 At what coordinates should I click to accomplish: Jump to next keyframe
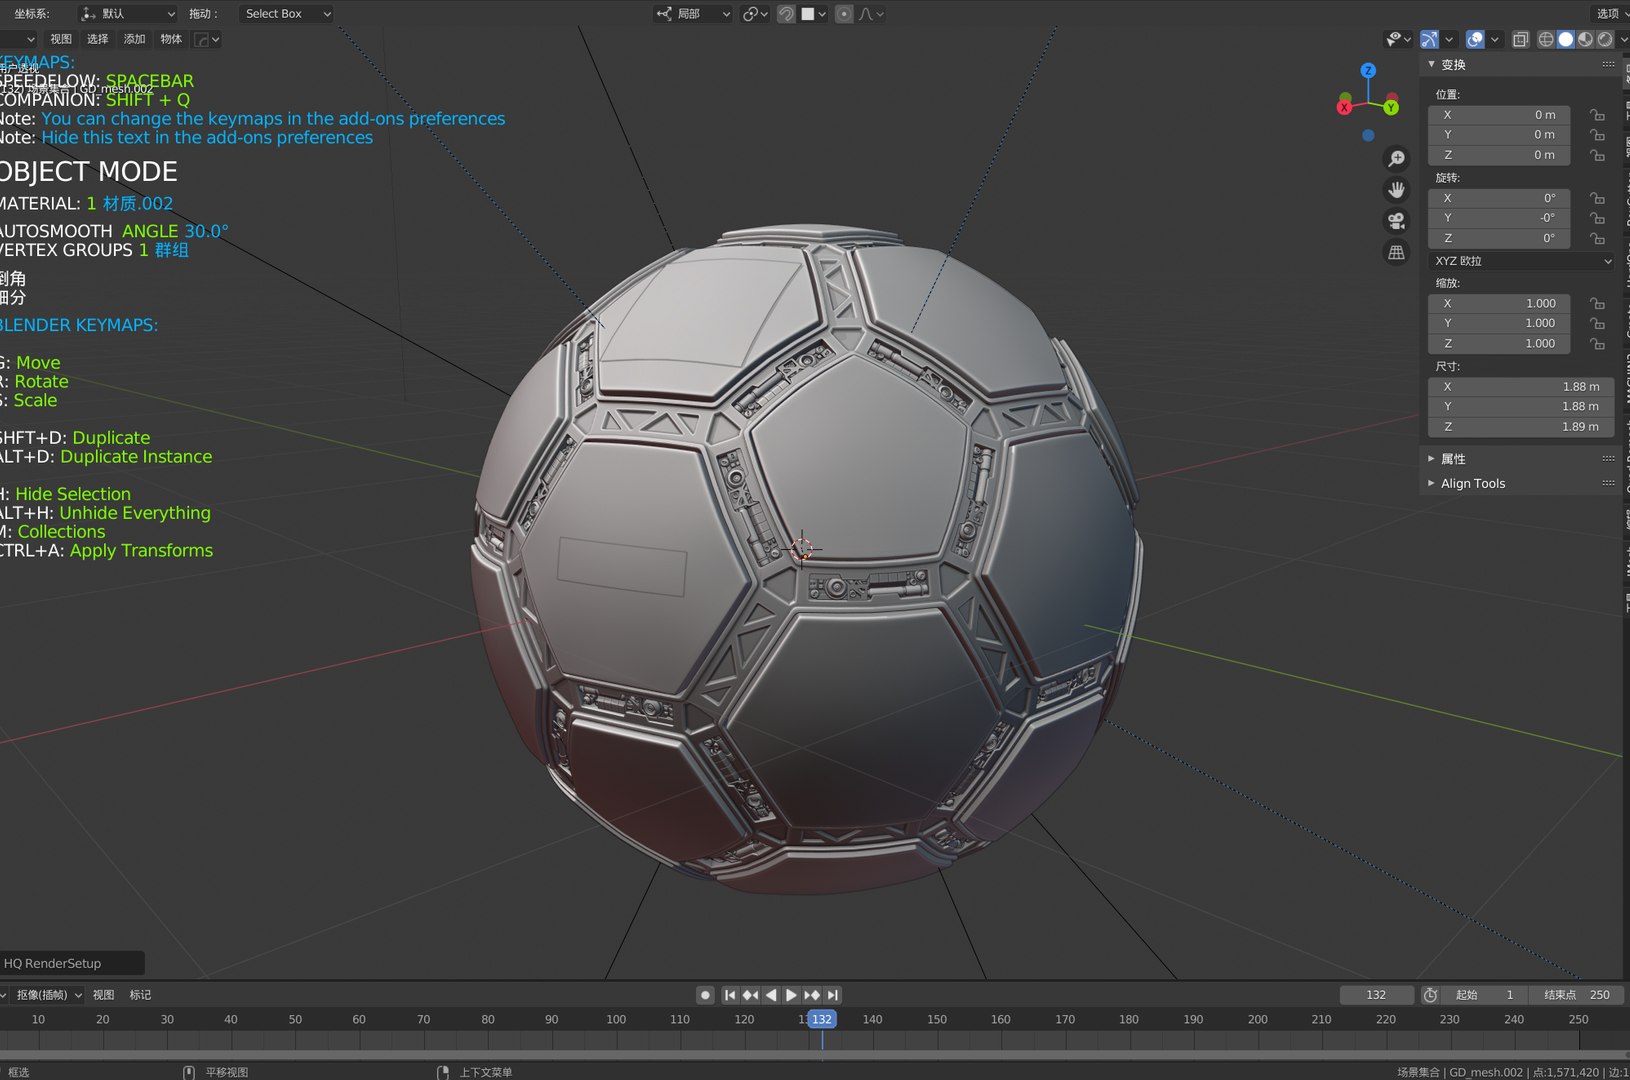click(x=812, y=995)
